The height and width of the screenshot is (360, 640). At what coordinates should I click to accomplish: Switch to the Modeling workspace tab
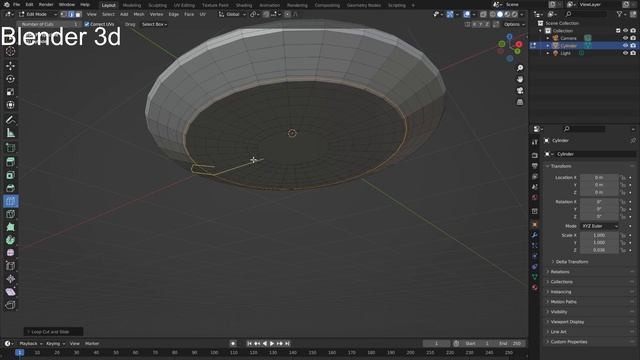(x=131, y=5)
